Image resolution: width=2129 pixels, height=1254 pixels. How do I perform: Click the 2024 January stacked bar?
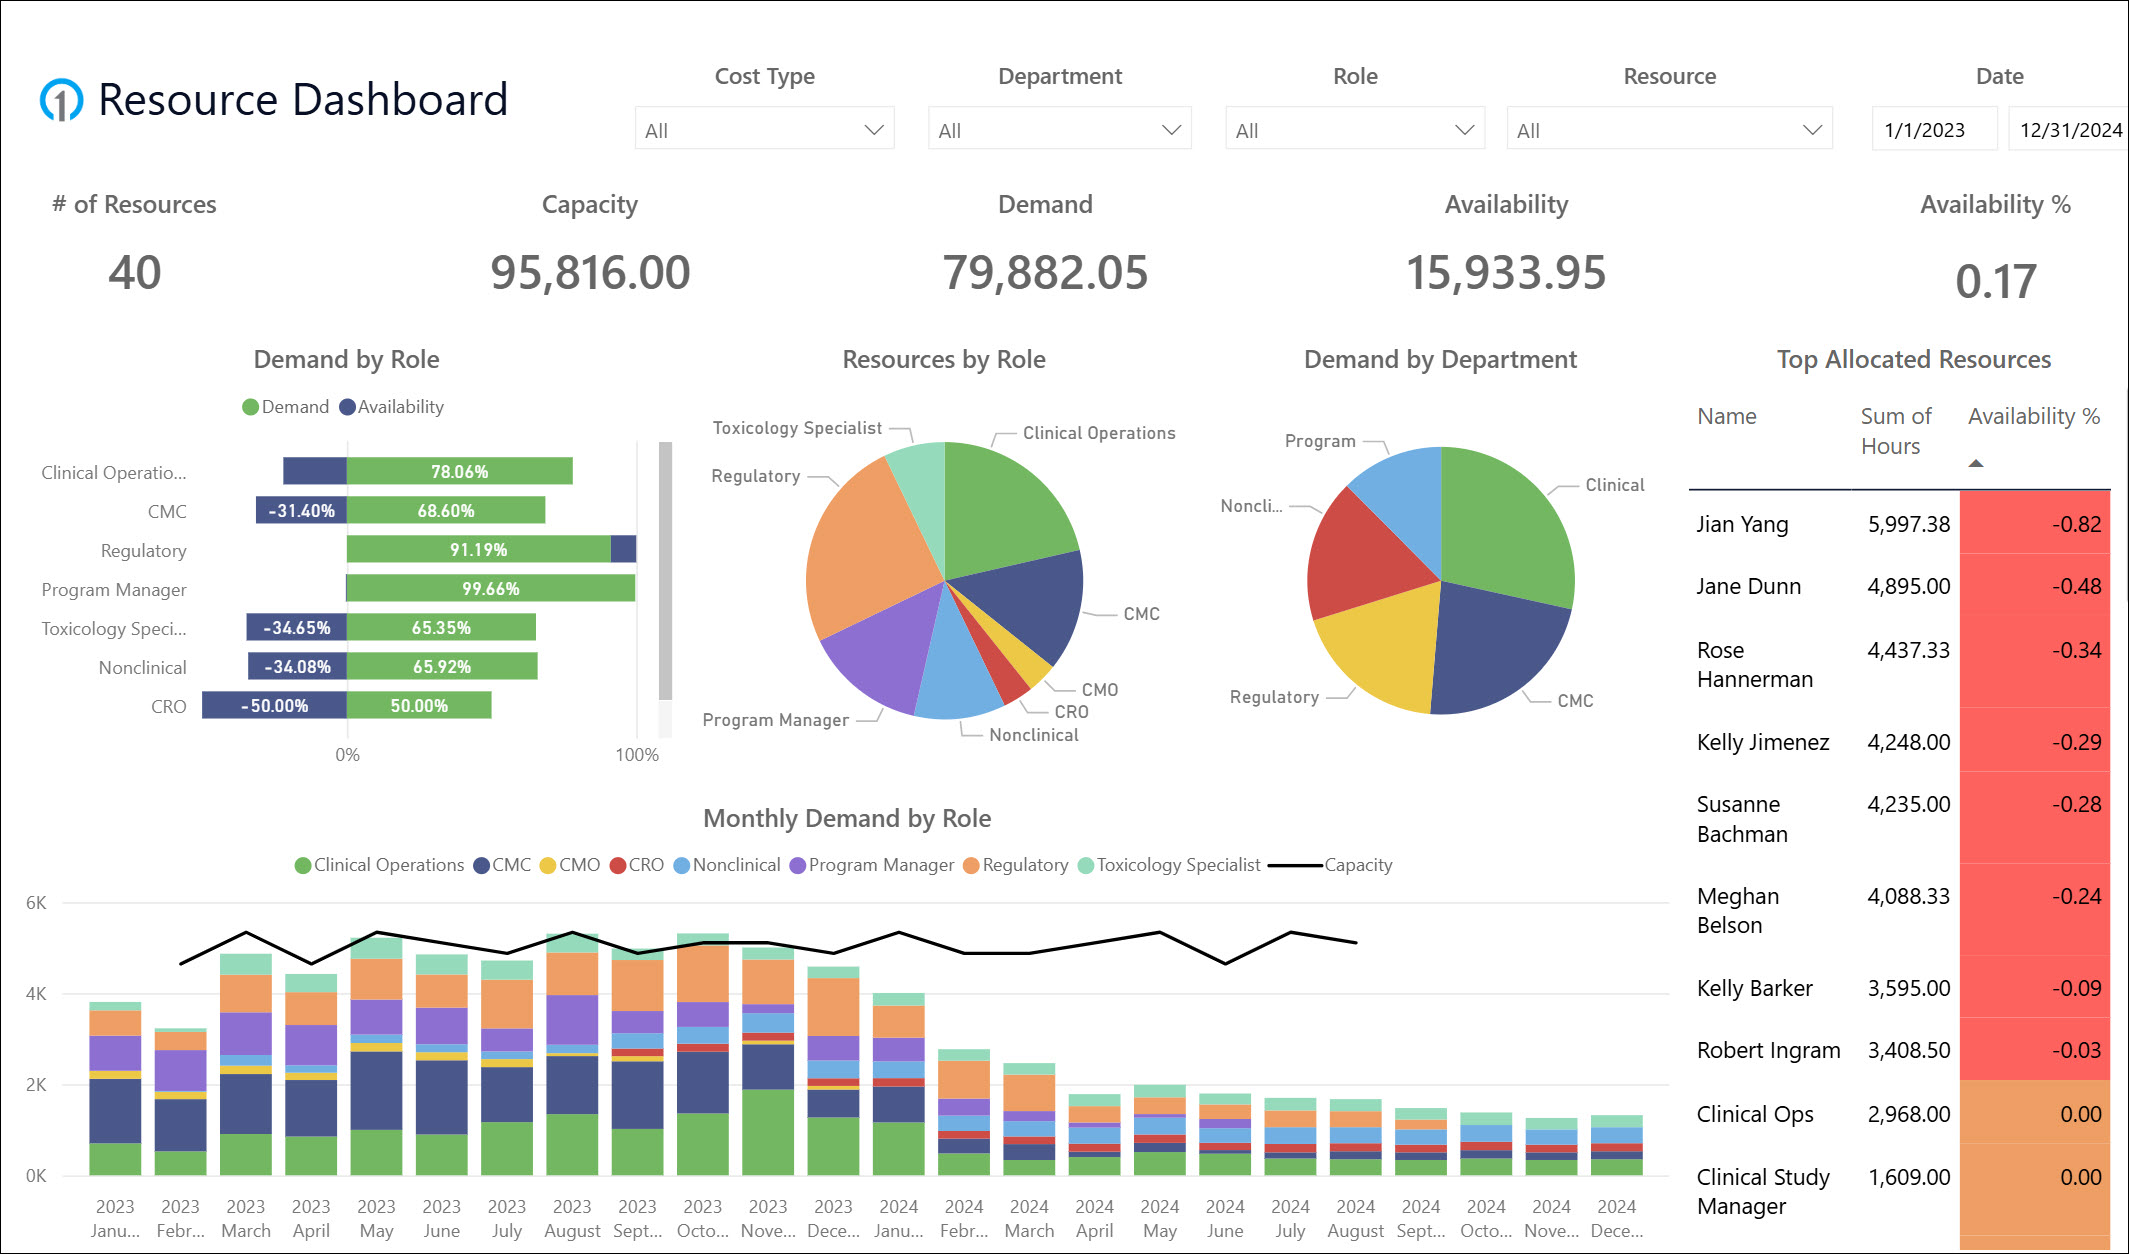pos(899,1084)
